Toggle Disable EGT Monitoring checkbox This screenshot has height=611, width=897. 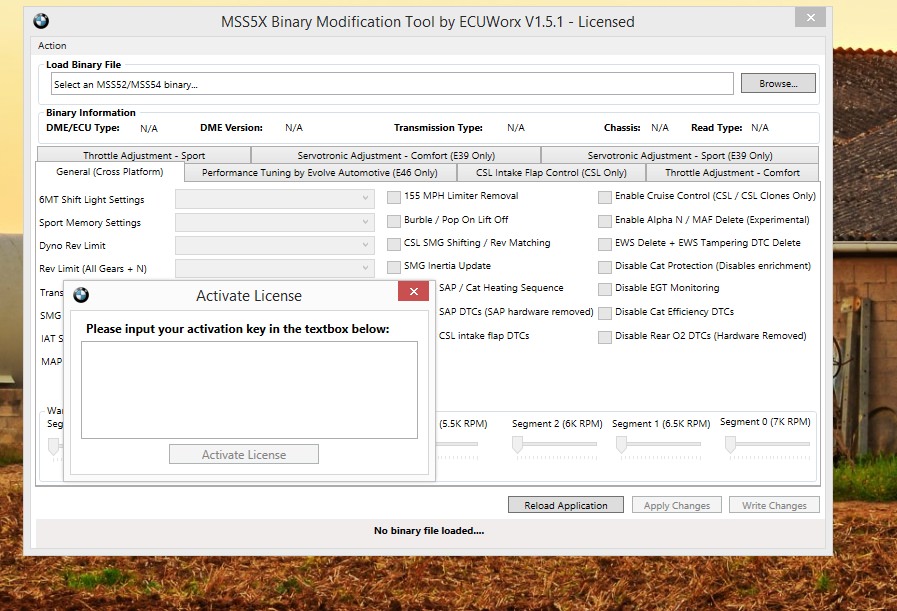[x=605, y=289]
